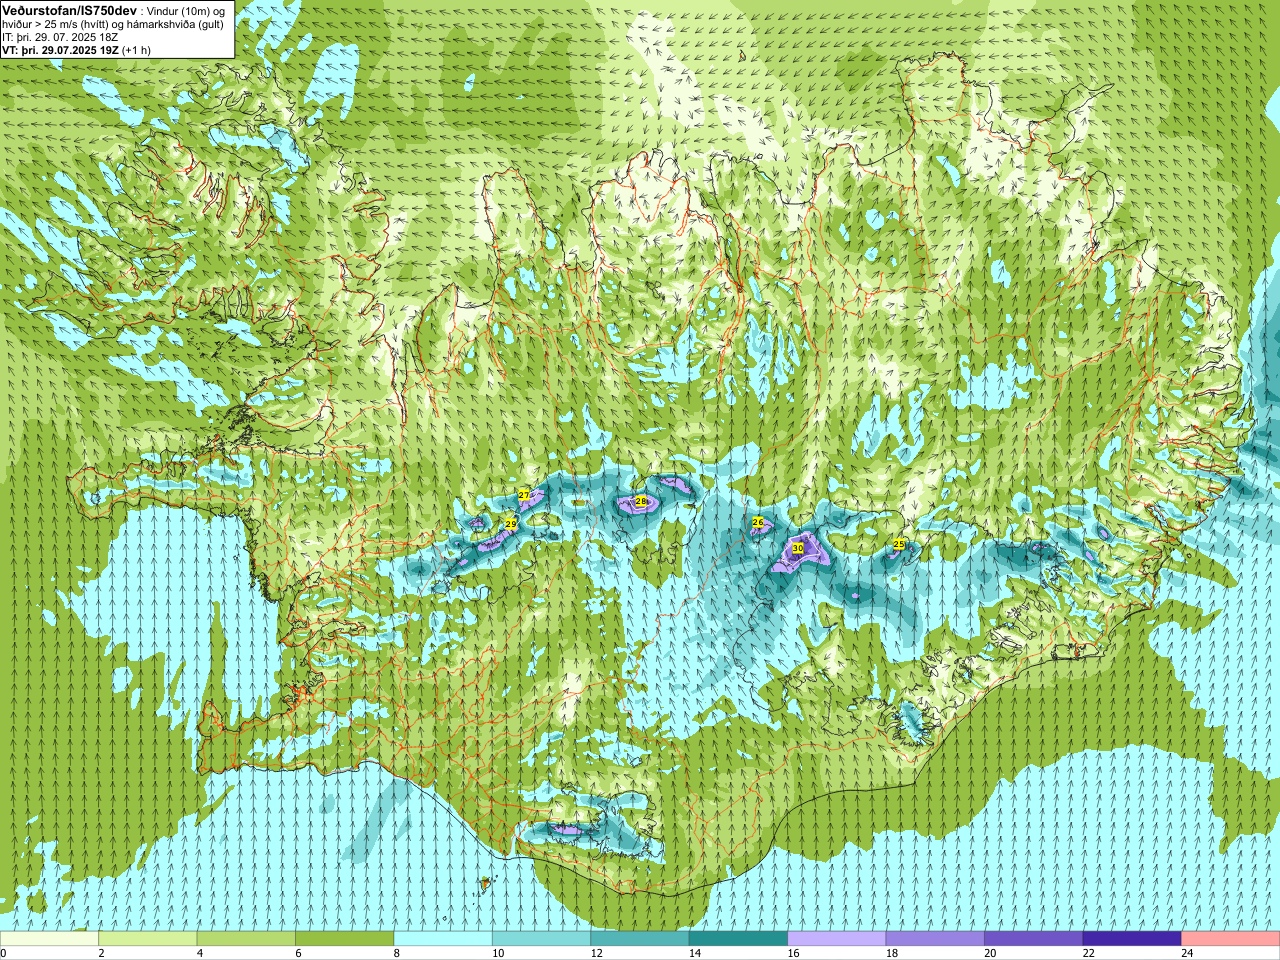Click the yellow gust marker labeled 29
Viewport: 1280px width, 960px height.
[511, 524]
